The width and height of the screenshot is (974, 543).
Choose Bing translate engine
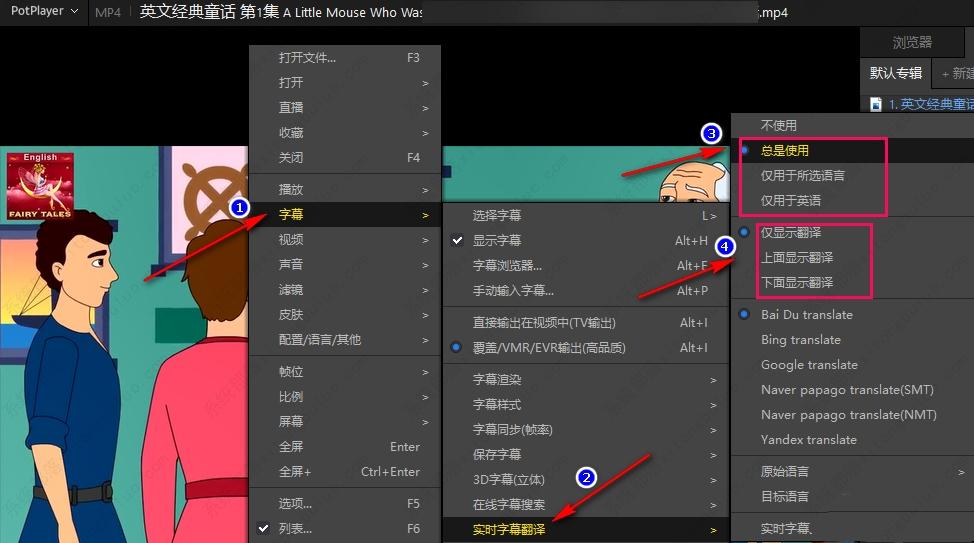click(853, 339)
